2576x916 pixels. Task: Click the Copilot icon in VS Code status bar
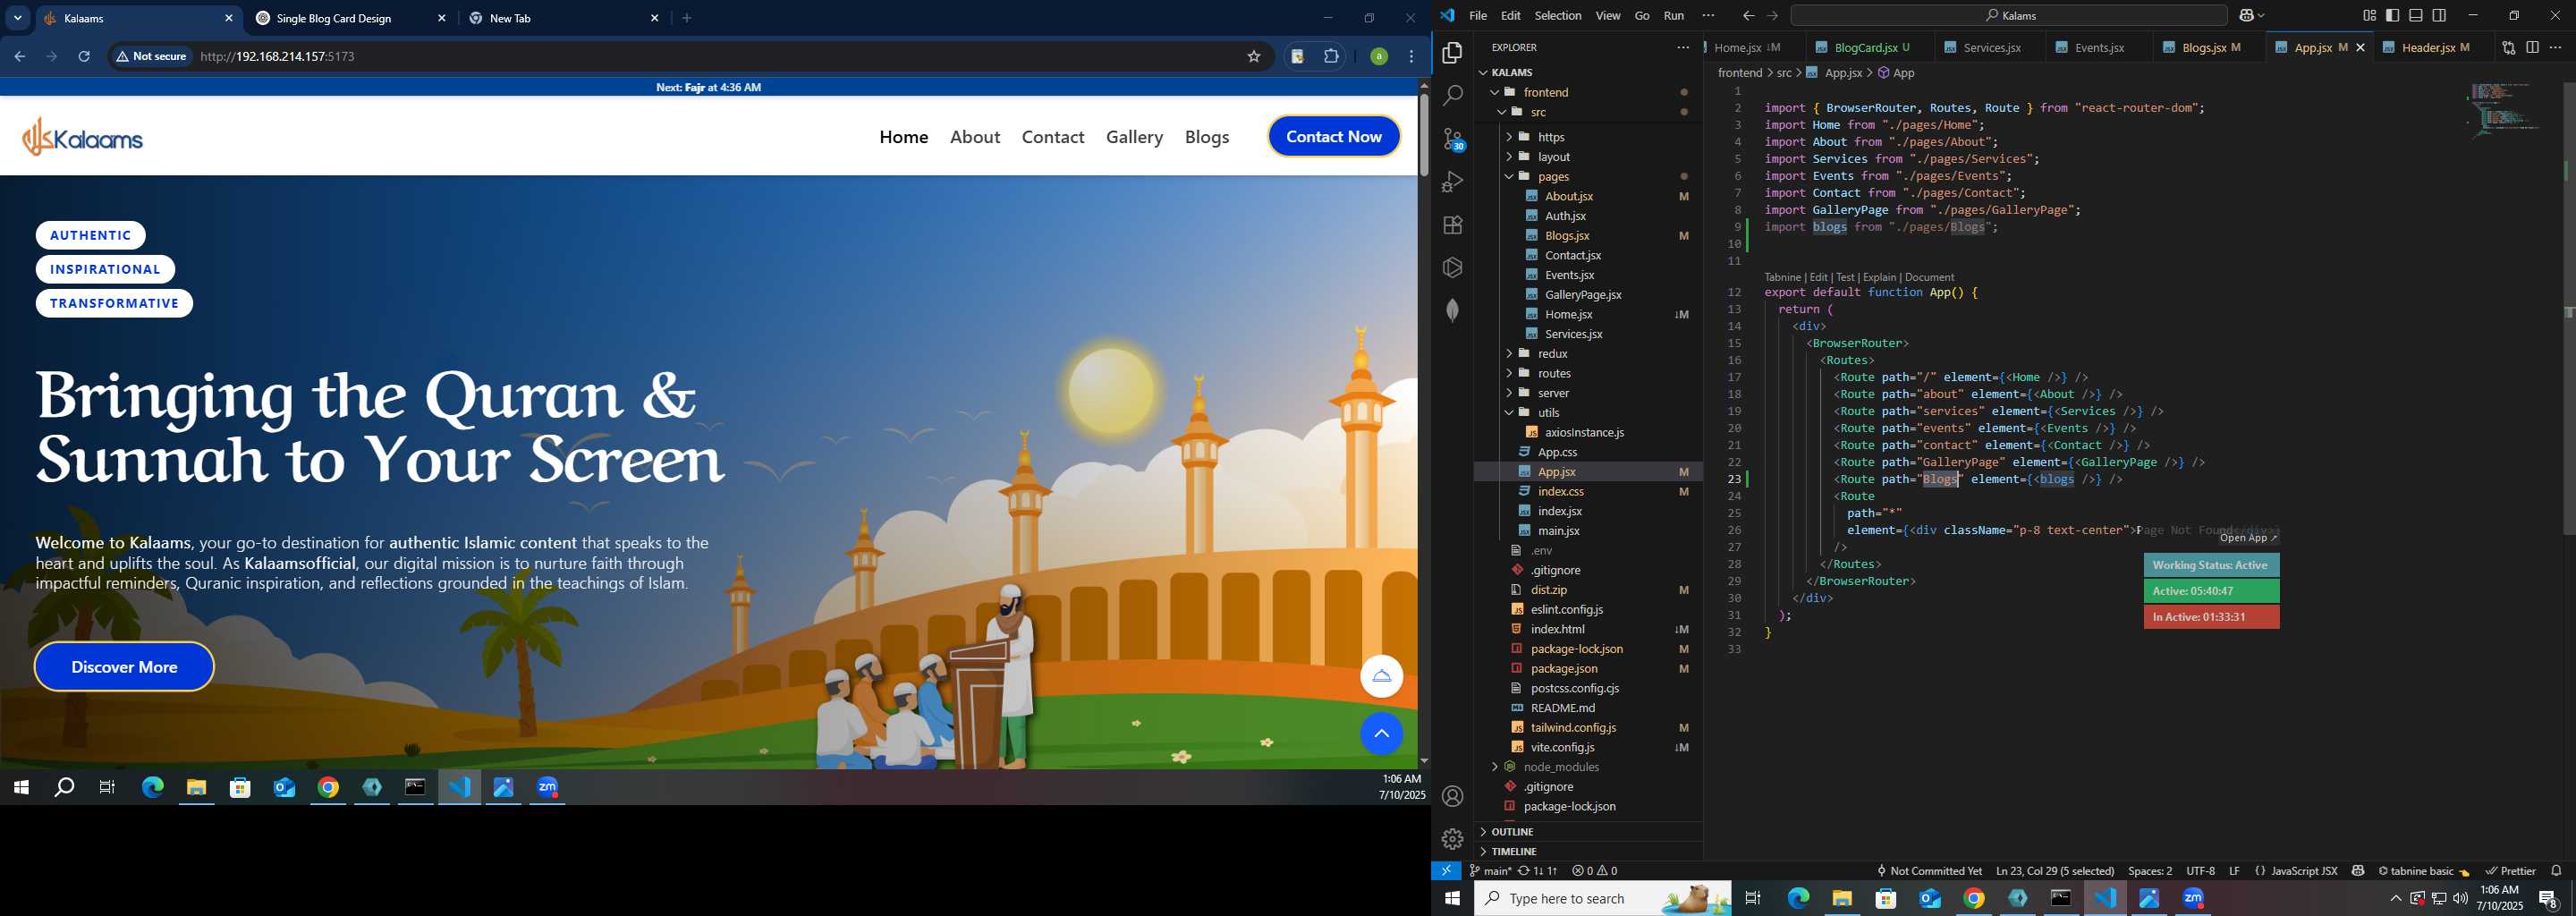2358,871
